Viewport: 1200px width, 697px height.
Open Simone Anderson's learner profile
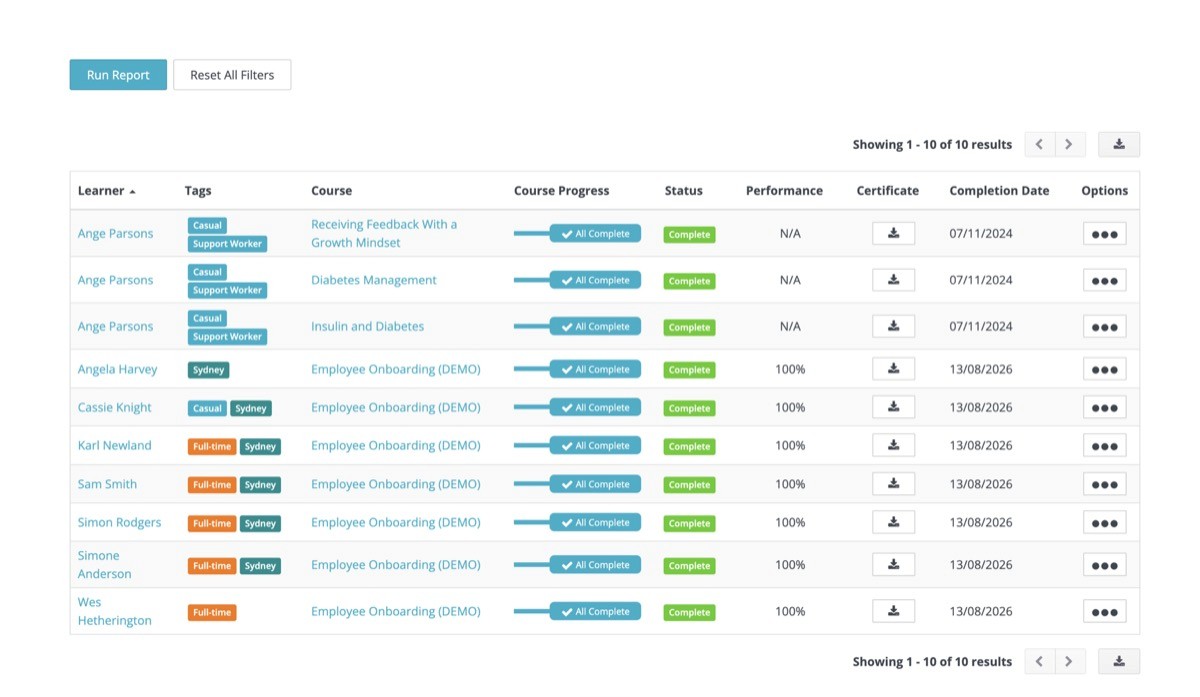[x=104, y=564]
